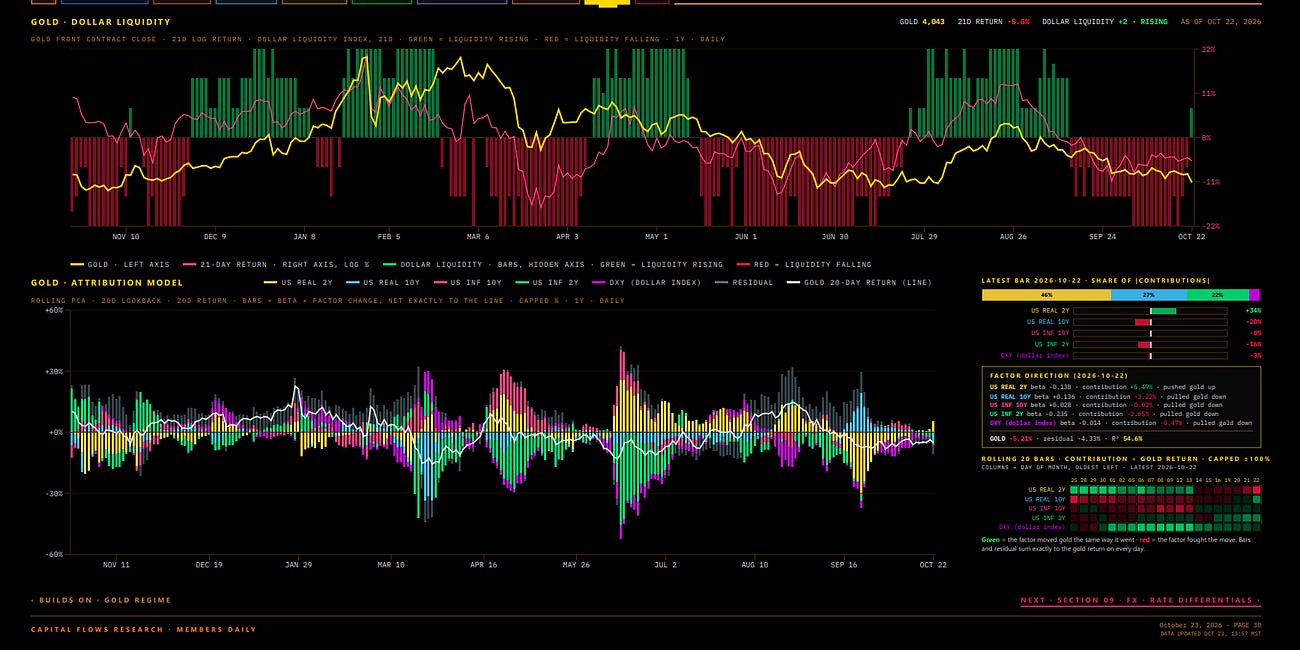The width and height of the screenshot is (1300, 650).
Task: Click the SEP 24 date axis label
Action: (1103, 237)
